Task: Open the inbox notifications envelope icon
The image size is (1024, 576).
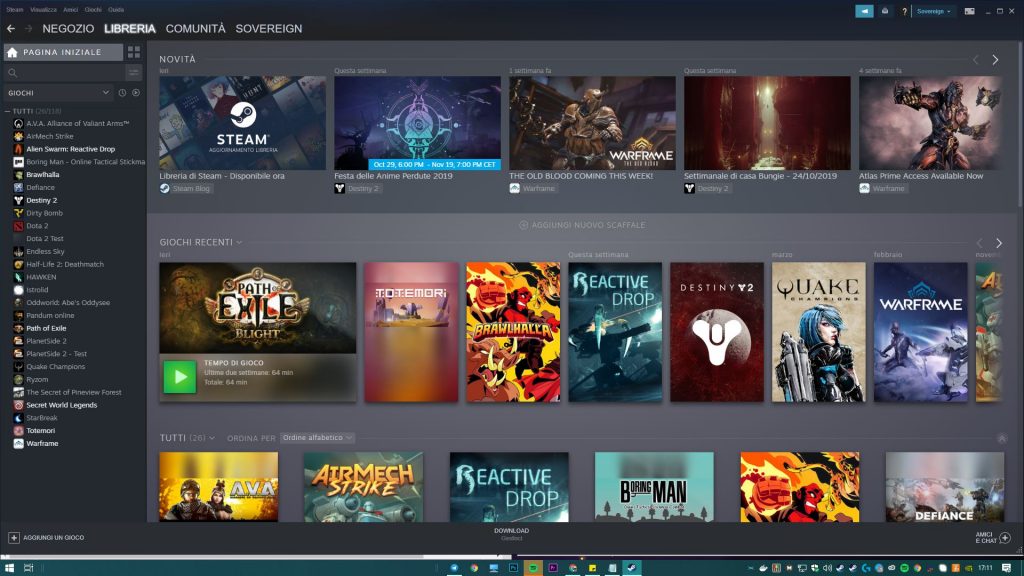Action: point(885,11)
